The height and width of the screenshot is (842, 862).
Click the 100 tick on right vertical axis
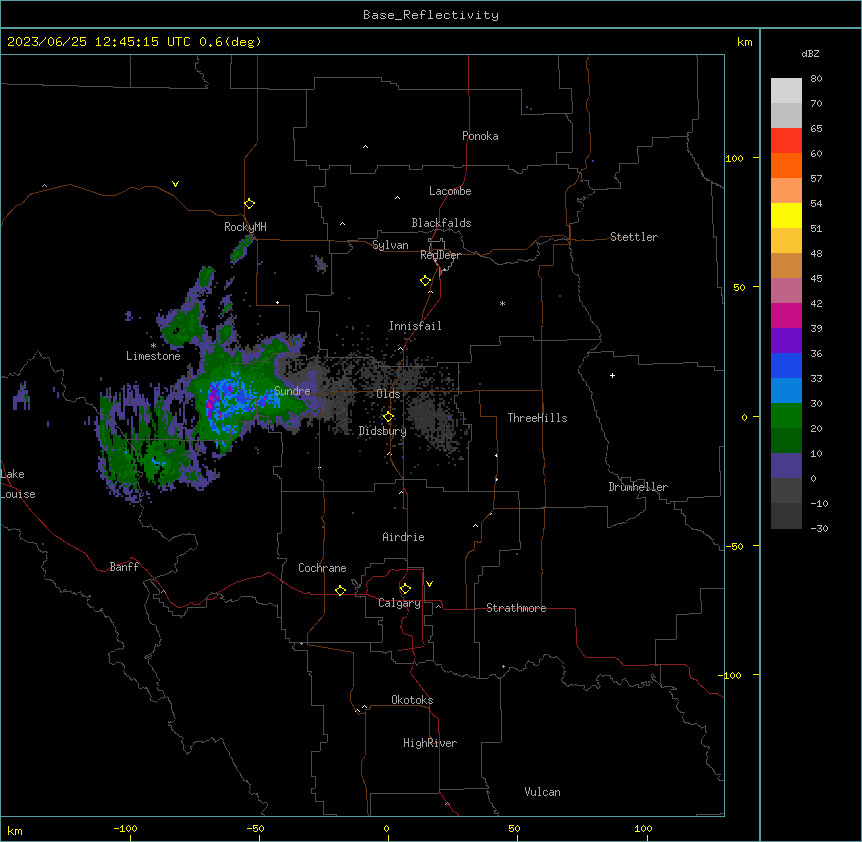point(734,158)
